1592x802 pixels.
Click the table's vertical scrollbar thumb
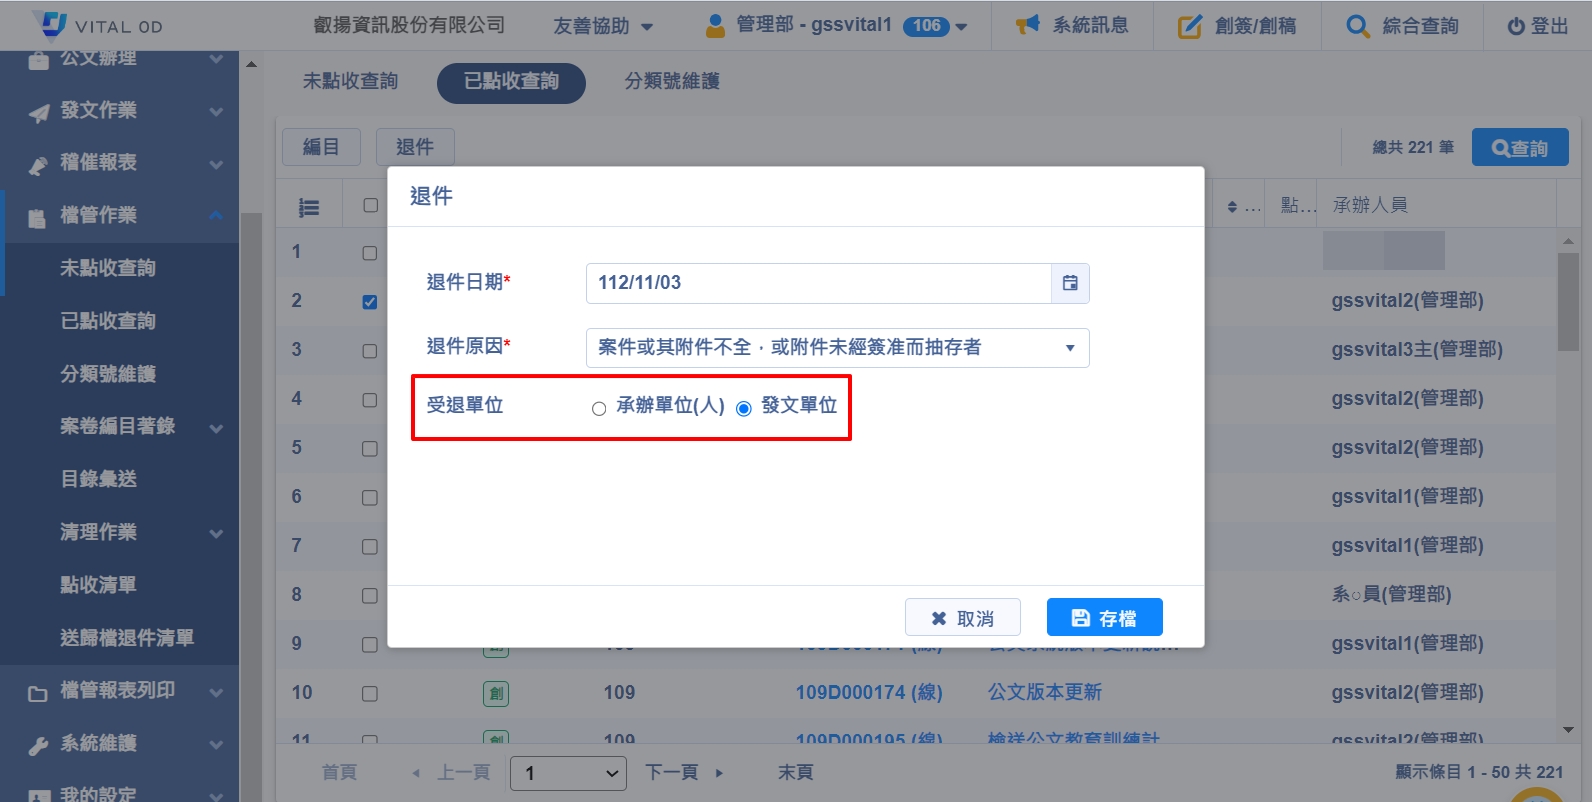1567,300
